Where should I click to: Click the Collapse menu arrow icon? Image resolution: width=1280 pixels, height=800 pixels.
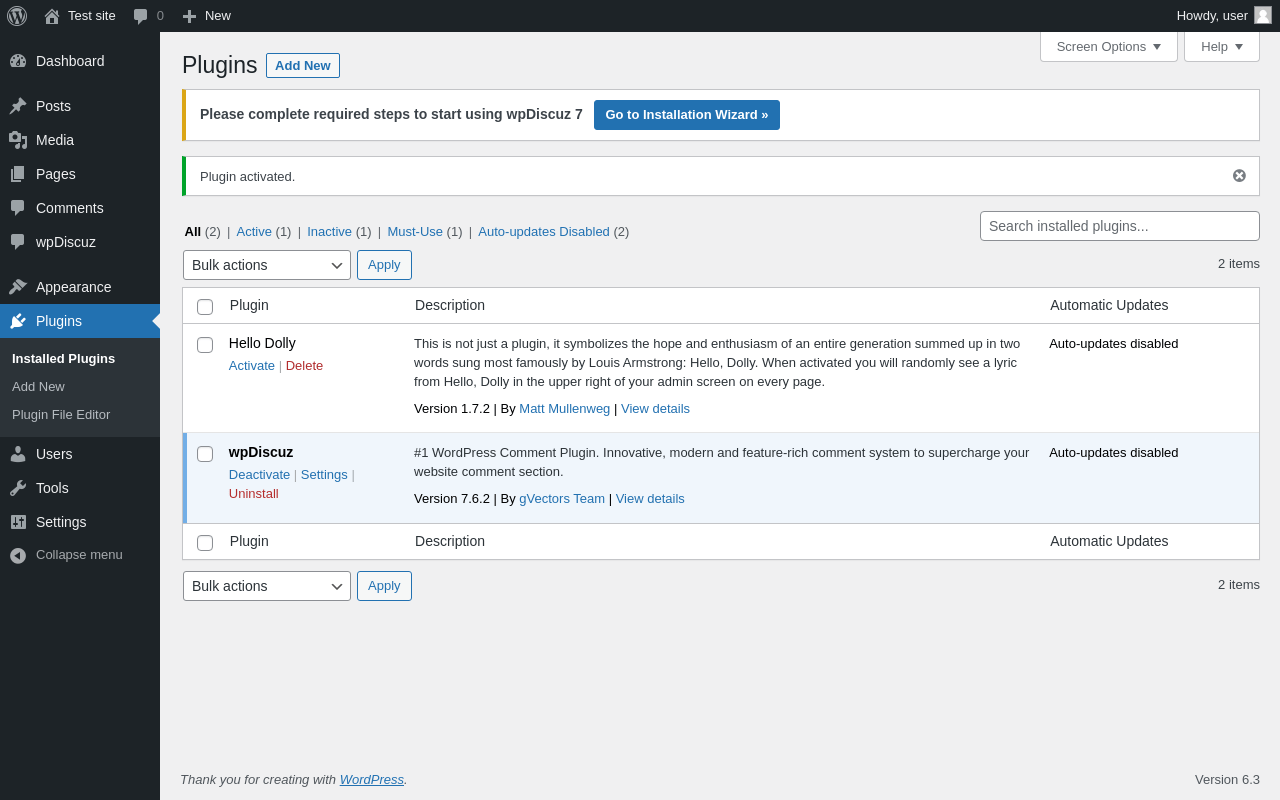(18, 555)
